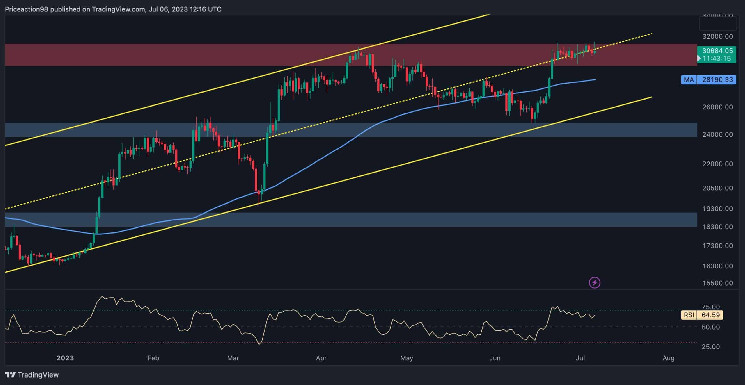Screen dimensions: 745x385
Task: Click the upper blue support zone band
Action: click(x=351, y=130)
